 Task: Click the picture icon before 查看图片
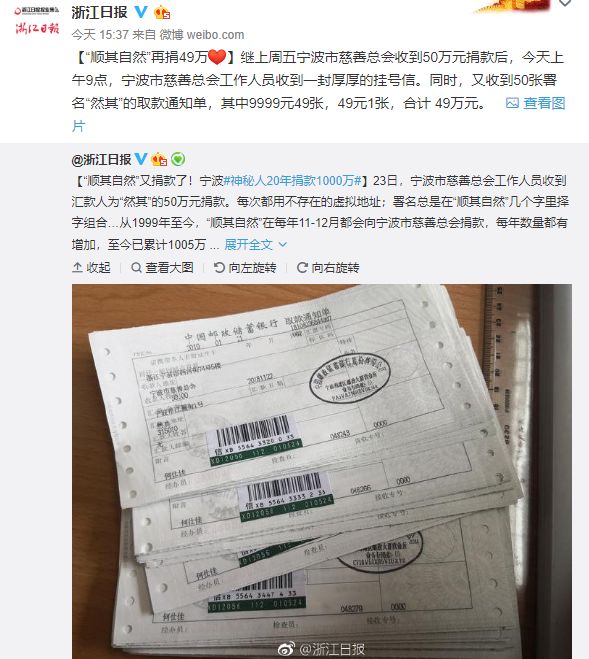512,103
